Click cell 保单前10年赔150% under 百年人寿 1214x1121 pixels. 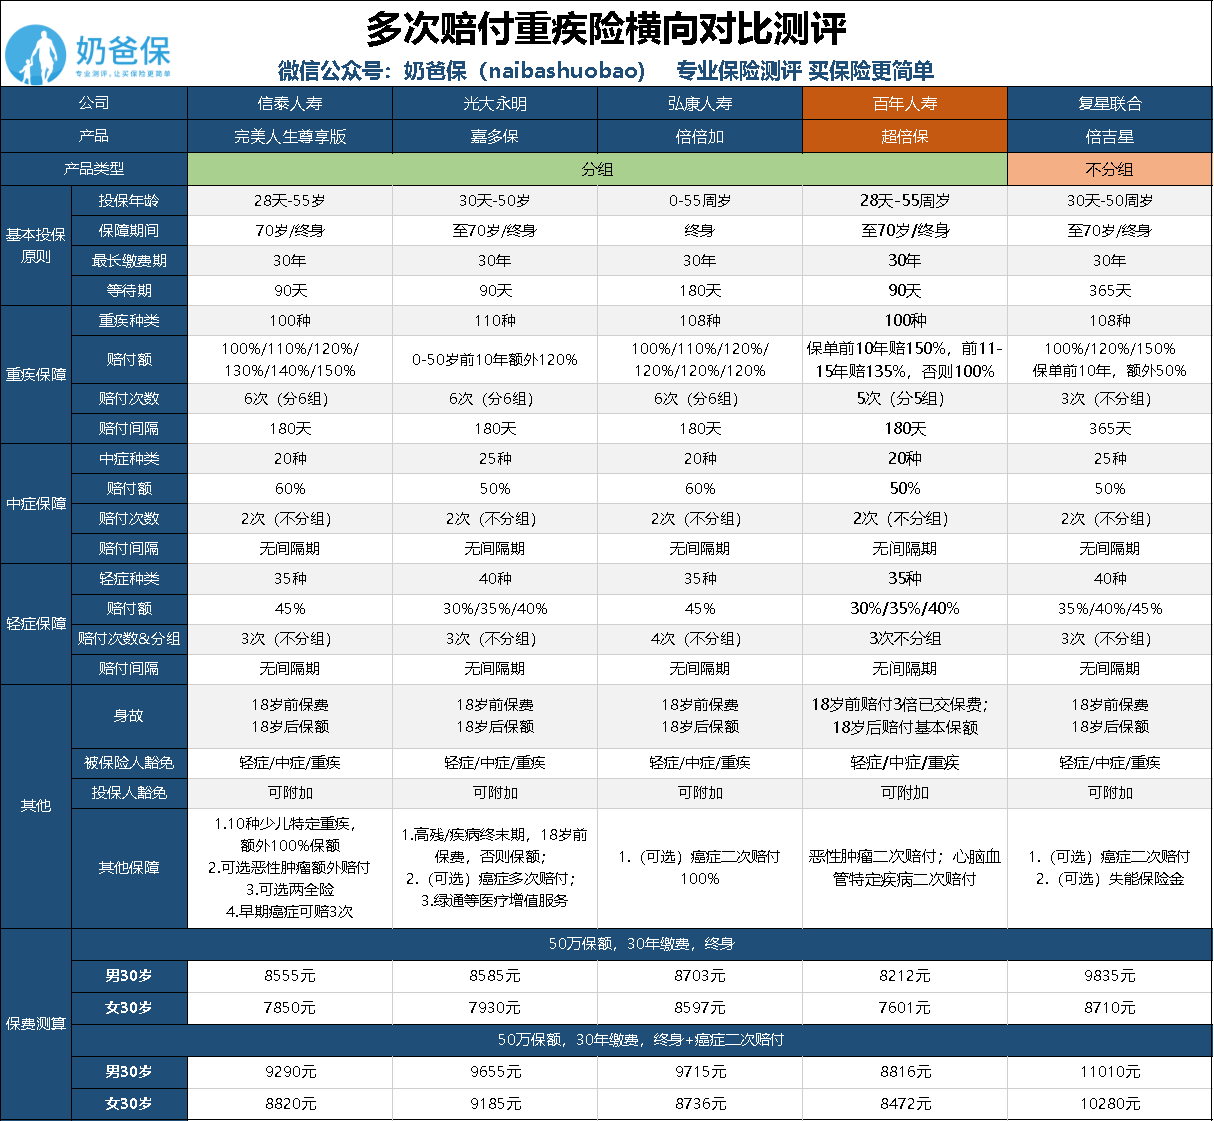click(905, 360)
